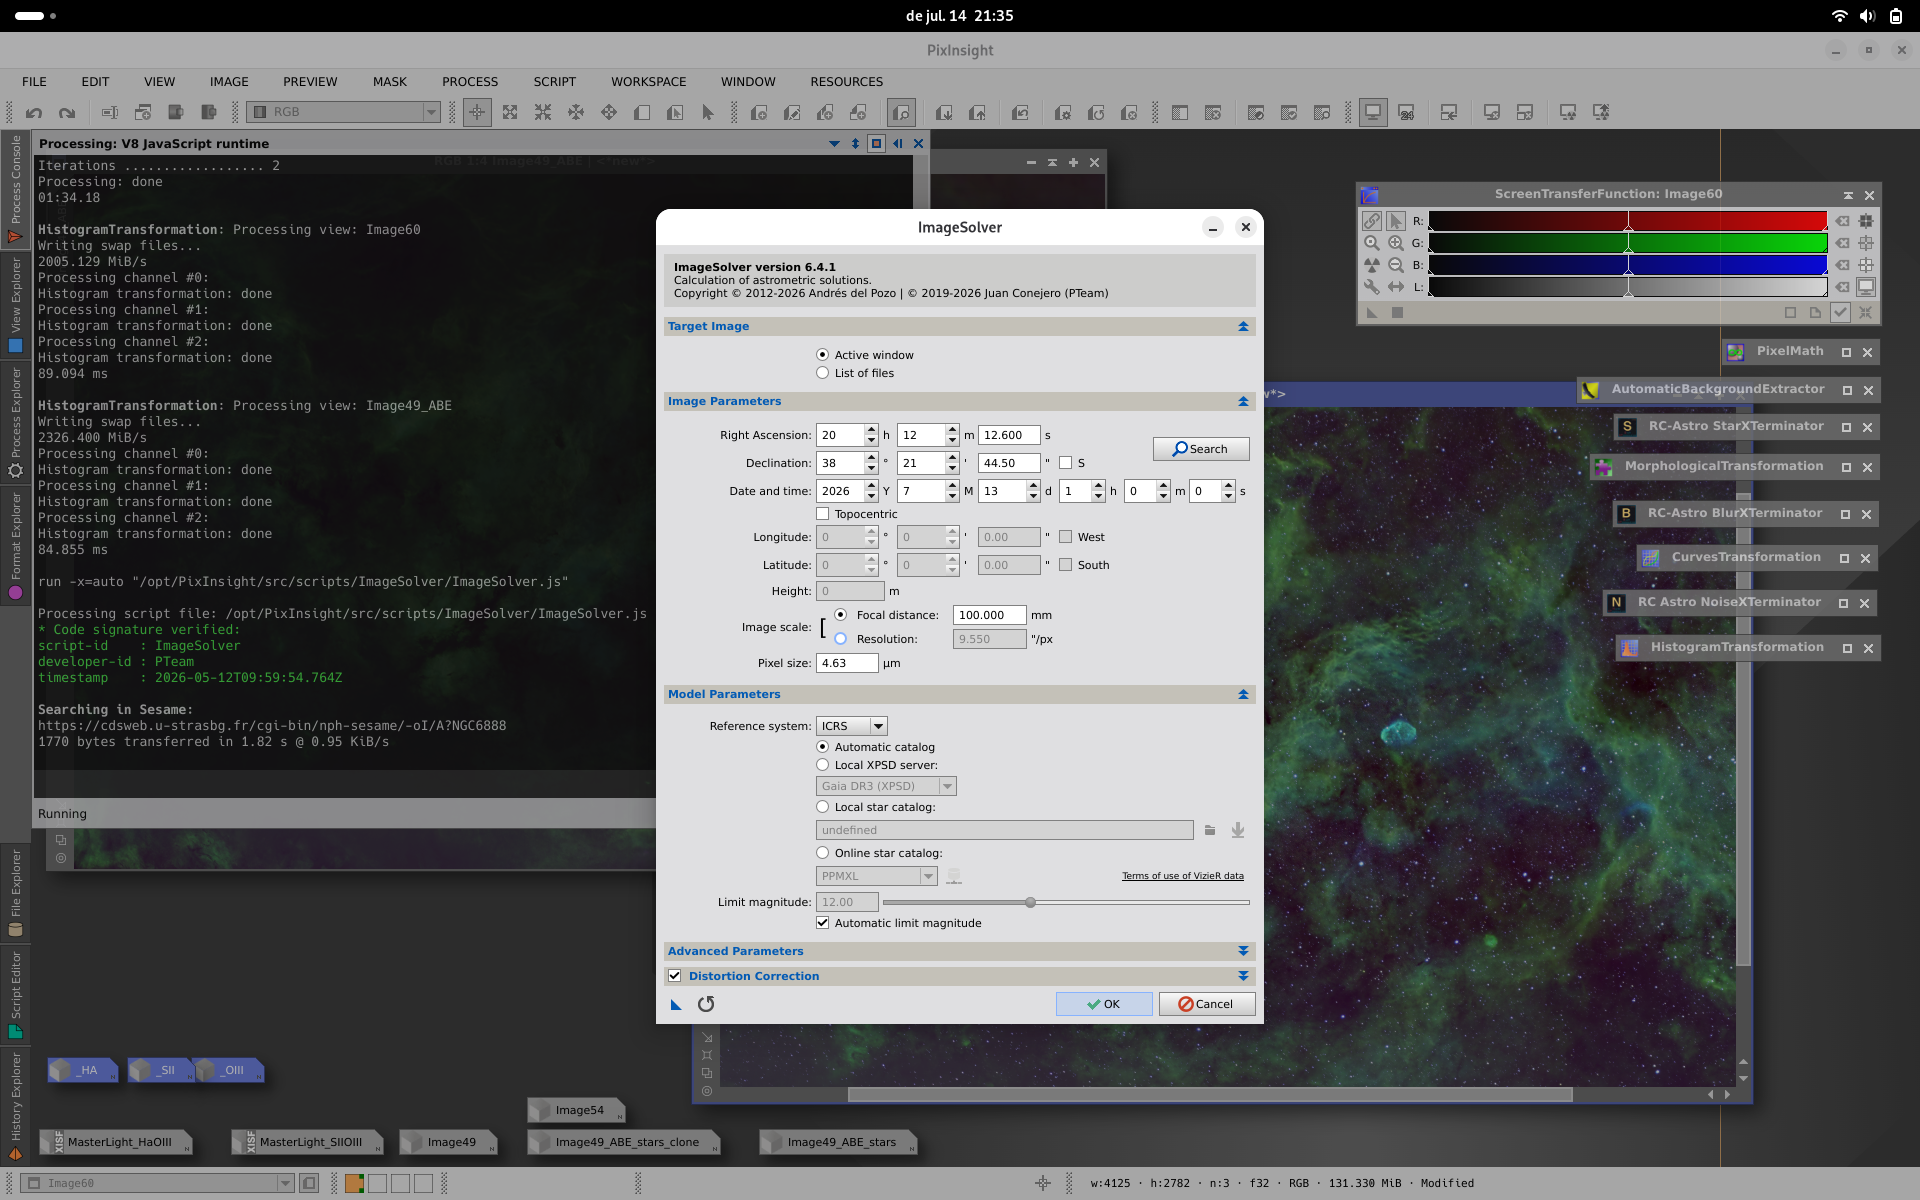The image size is (1920, 1200).
Task: Click the zoom out icon in ScreenTransferFunction
Action: coord(1396,265)
